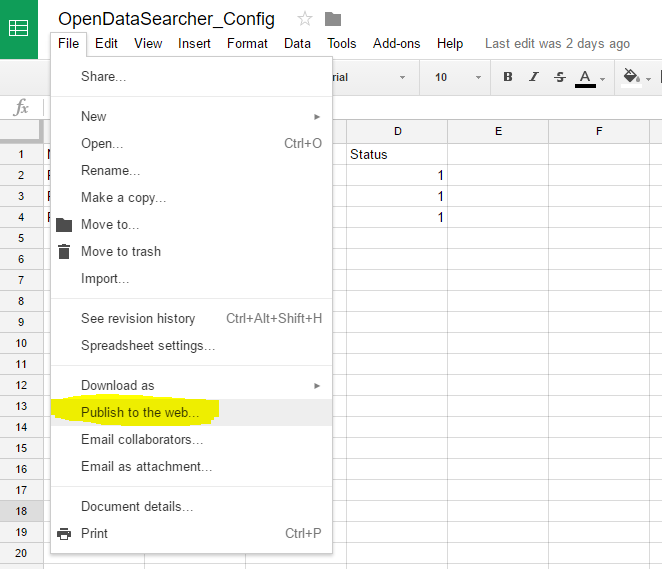
Task: Select column D header
Action: [397, 131]
